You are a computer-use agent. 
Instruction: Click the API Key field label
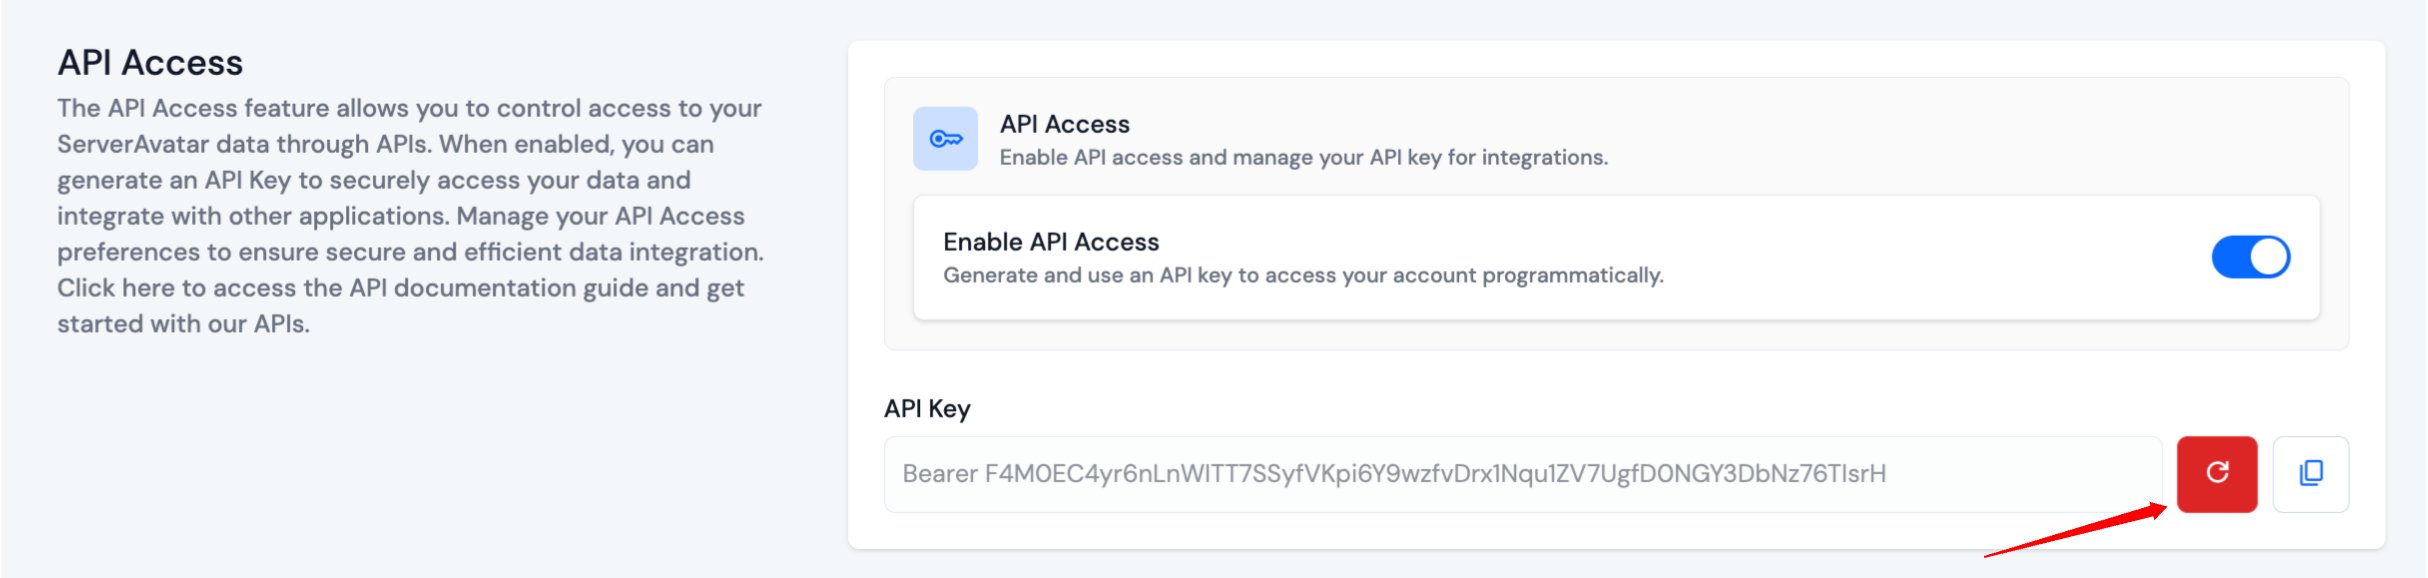pyautogui.click(x=926, y=408)
